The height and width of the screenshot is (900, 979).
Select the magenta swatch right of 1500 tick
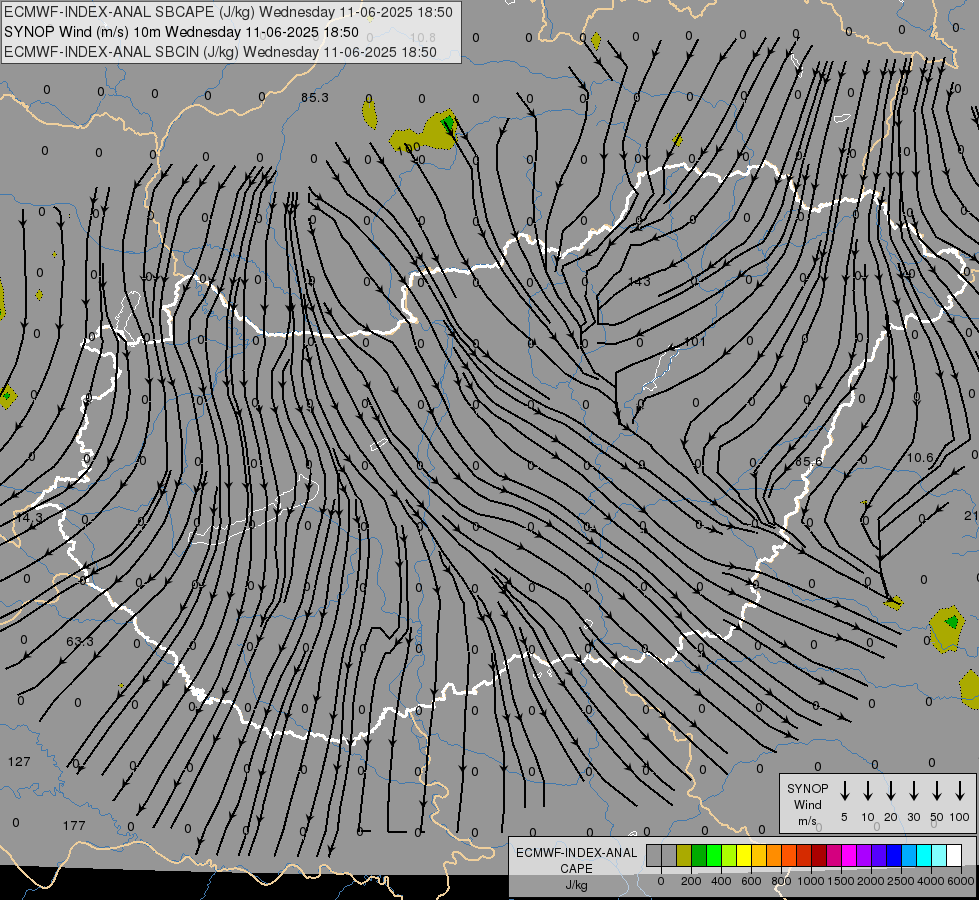pyautogui.click(x=850, y=856)
